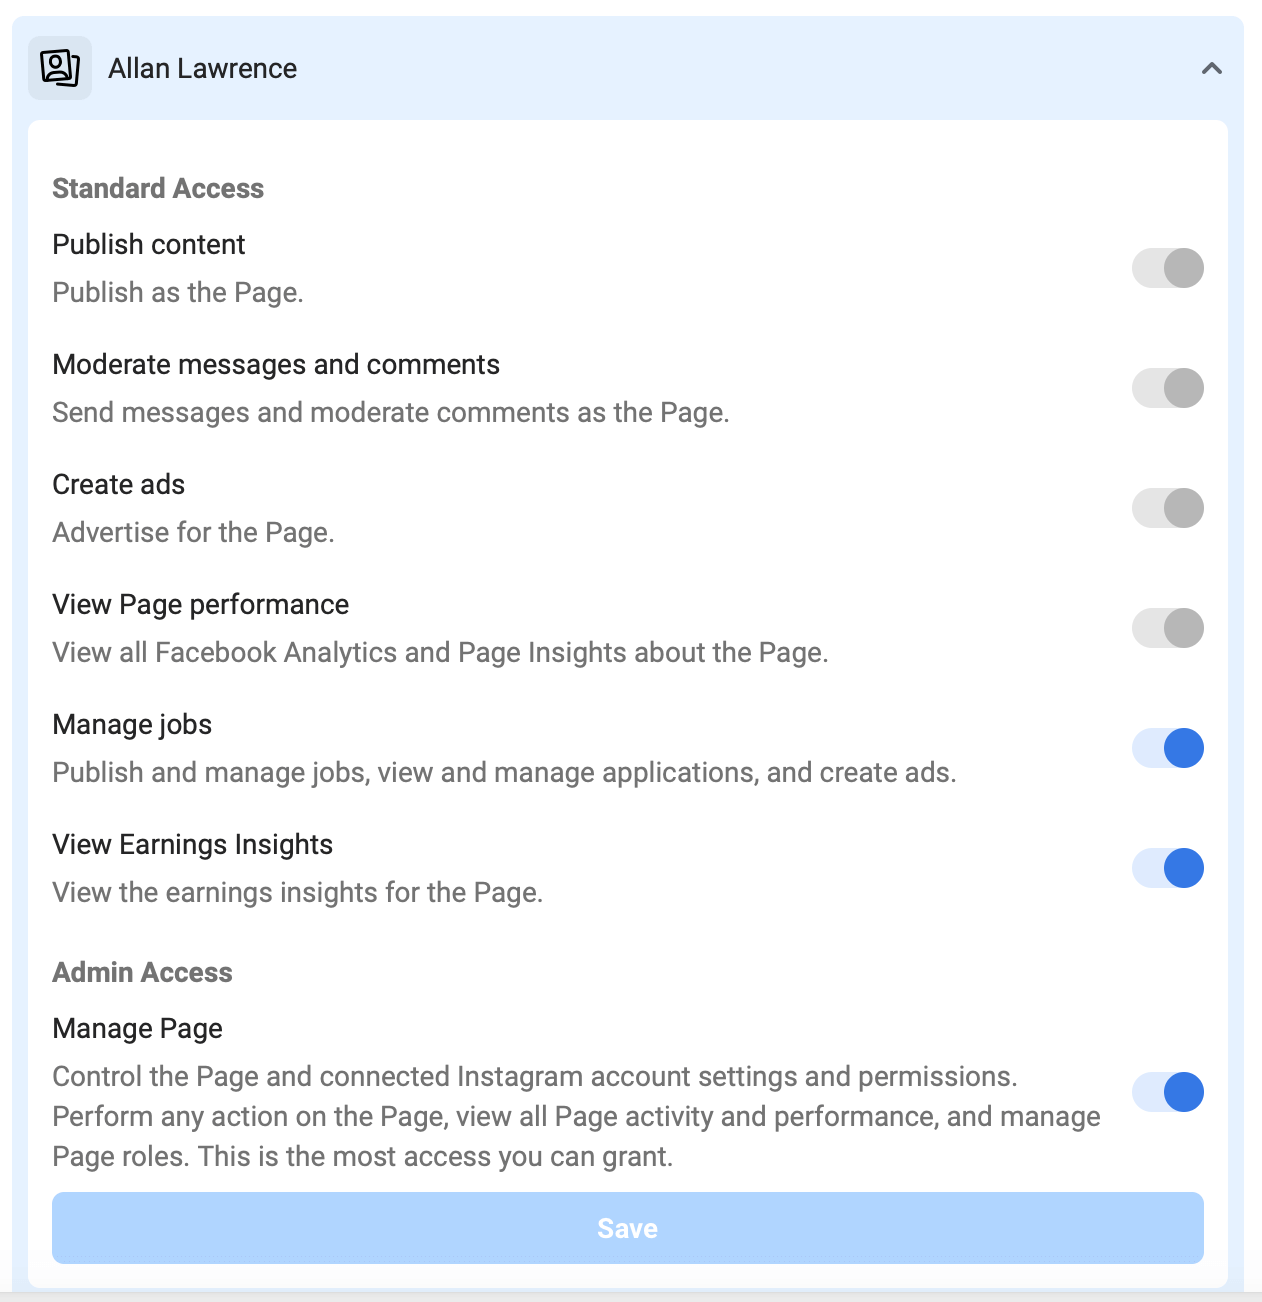1262x1302 pixels.
Task: Select the Publish content label
Action: (x=148, y=244)
